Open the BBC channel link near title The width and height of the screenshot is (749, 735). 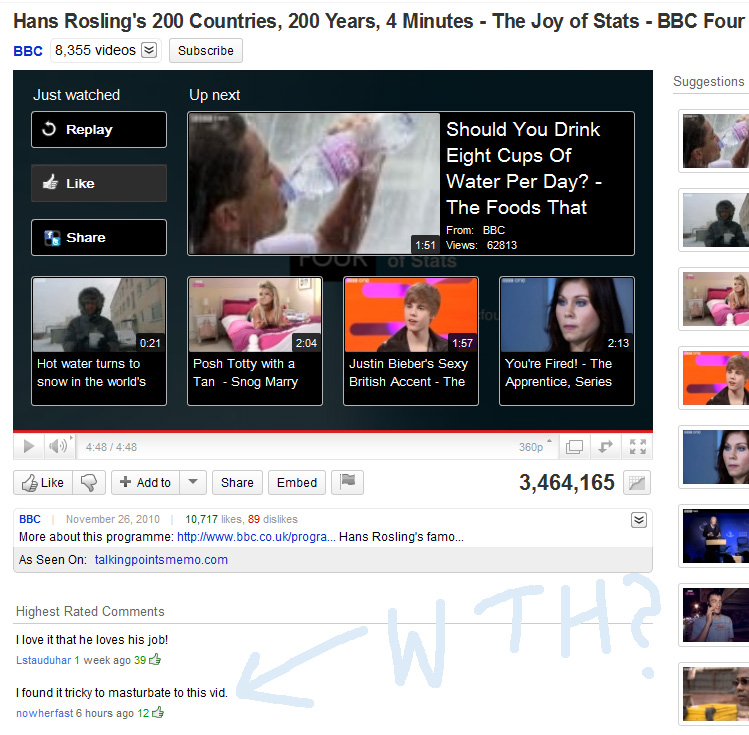28,51
